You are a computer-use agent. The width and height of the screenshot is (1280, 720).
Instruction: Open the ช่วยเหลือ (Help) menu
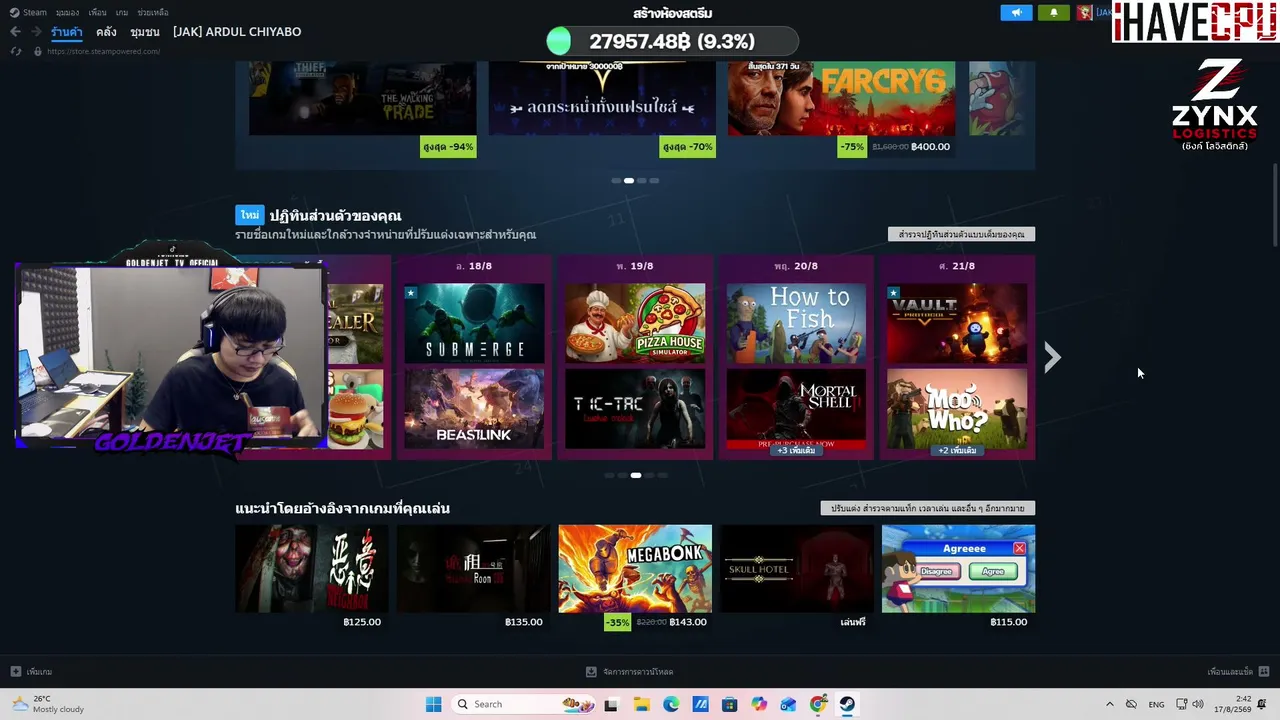tap(153, 12)
